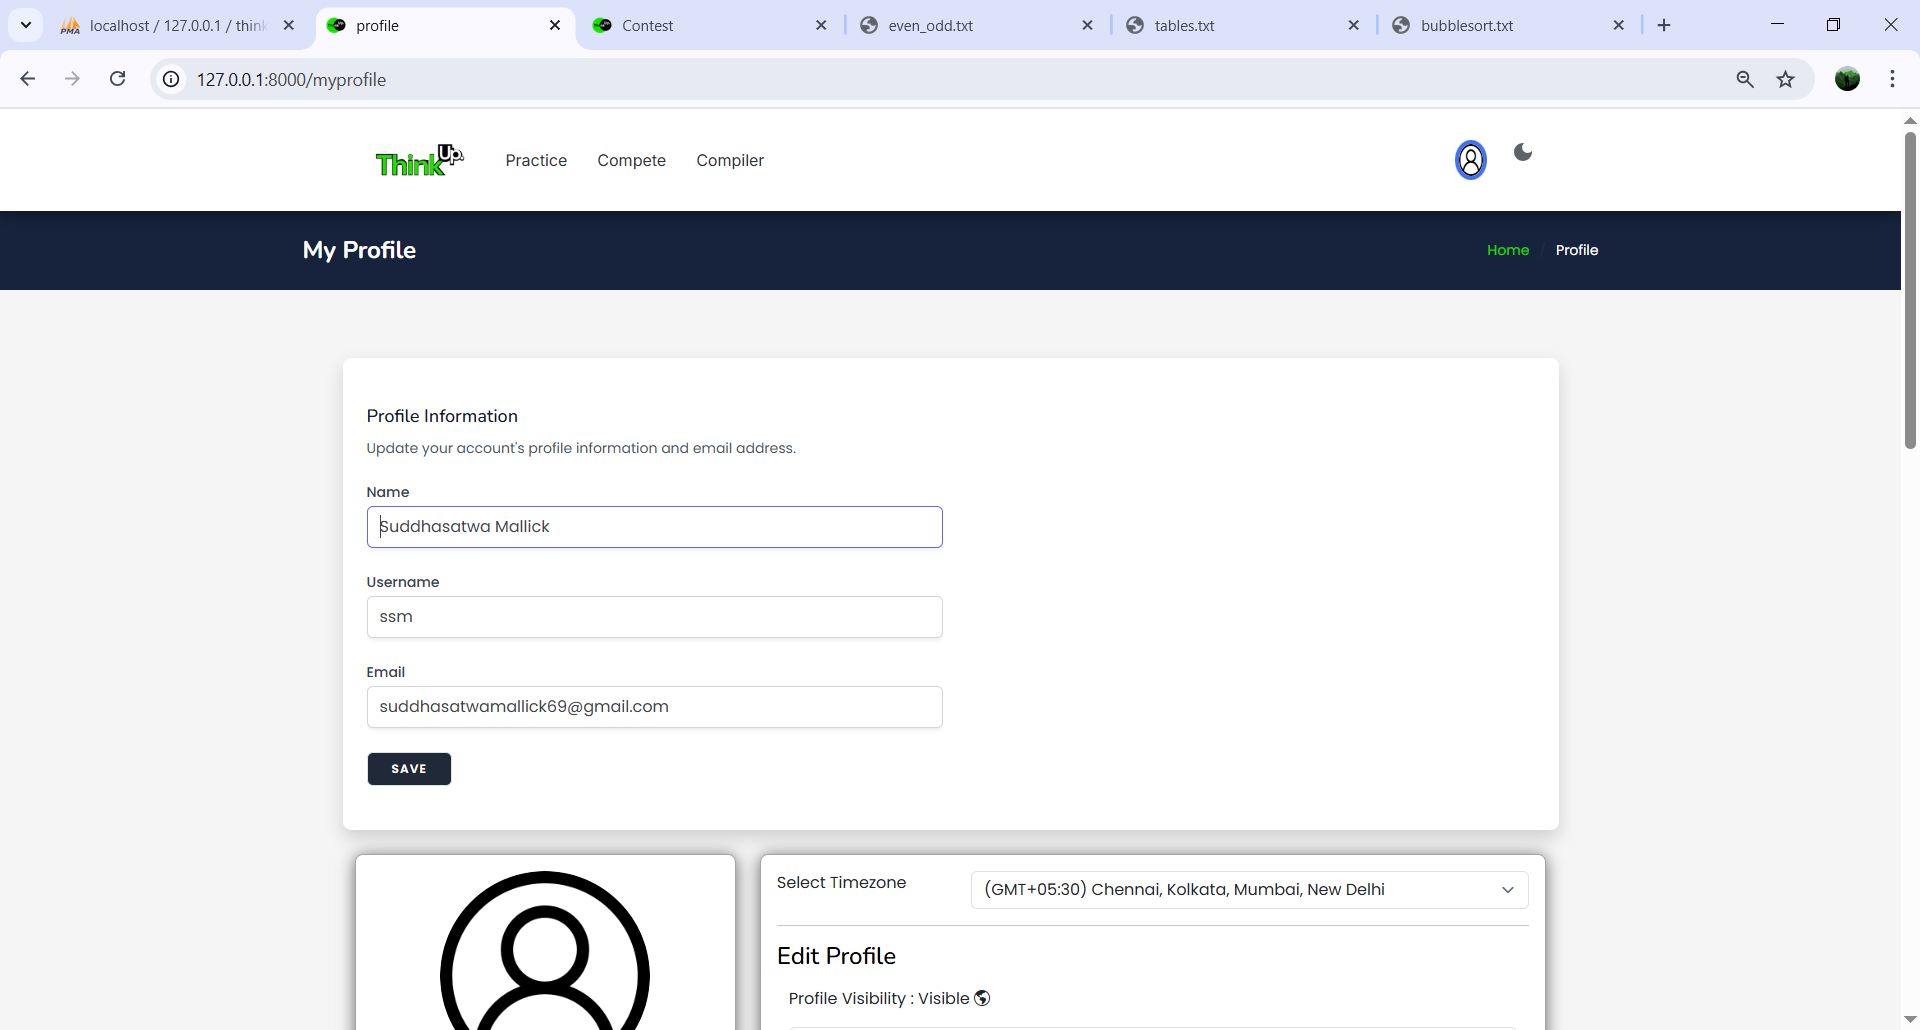Switch to the Contest tab
Screen dimensions: 1920x1030
[647, 26]
